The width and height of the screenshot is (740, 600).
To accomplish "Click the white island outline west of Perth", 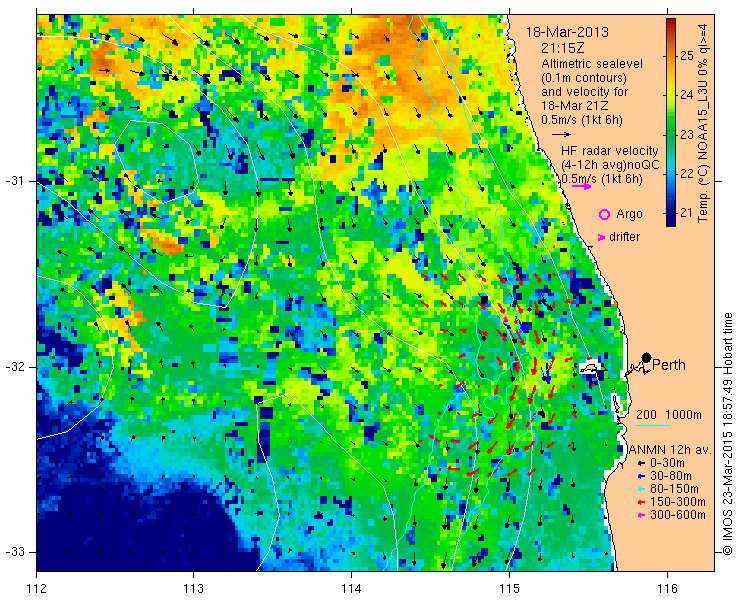I will tap(589, 367).
